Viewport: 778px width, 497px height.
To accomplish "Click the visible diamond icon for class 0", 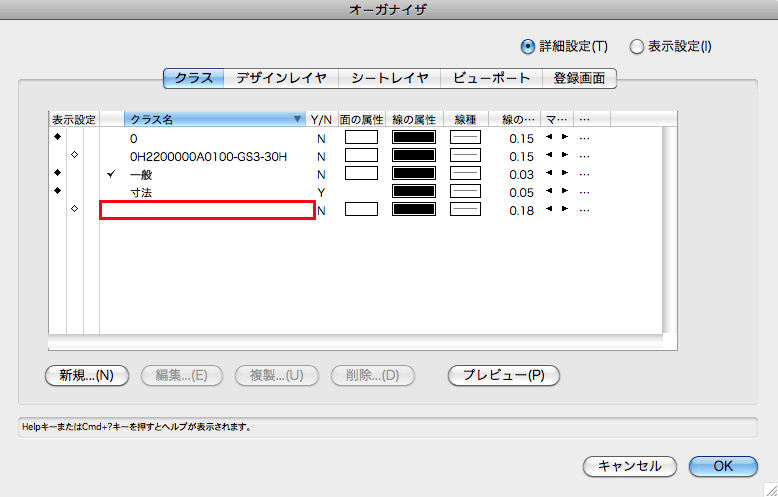I will click(57, 138).
